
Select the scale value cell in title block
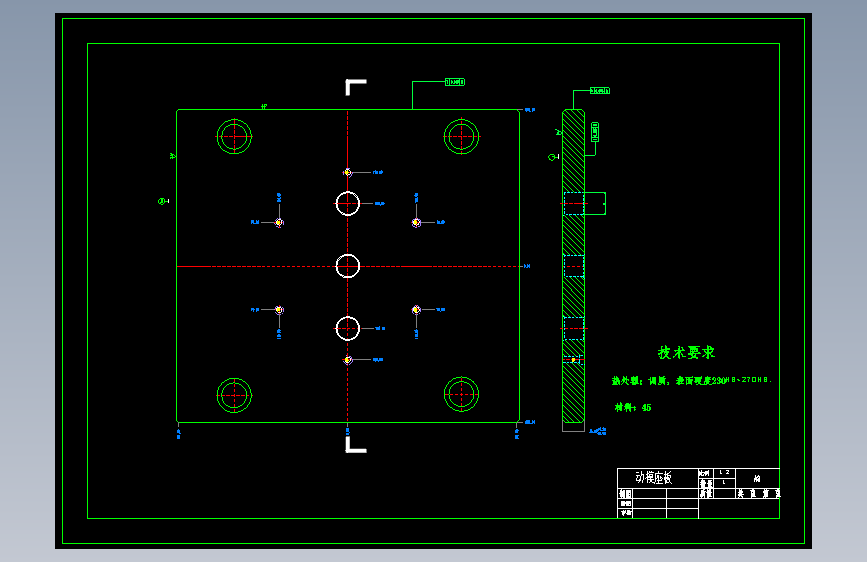click(724, 473)
